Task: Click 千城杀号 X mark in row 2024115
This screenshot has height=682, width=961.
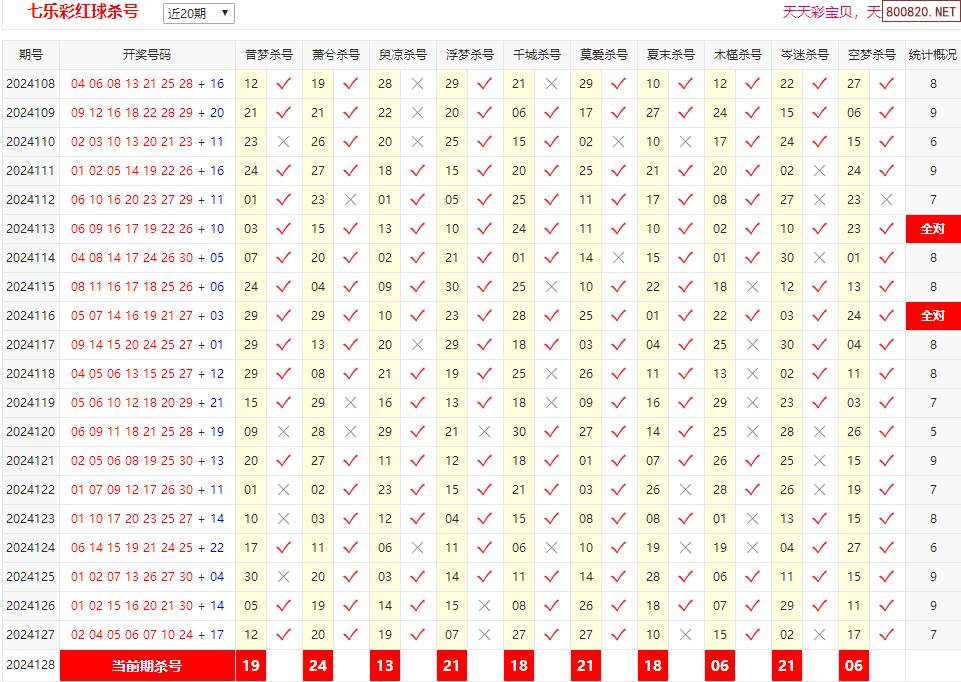Action: [552, 287]
